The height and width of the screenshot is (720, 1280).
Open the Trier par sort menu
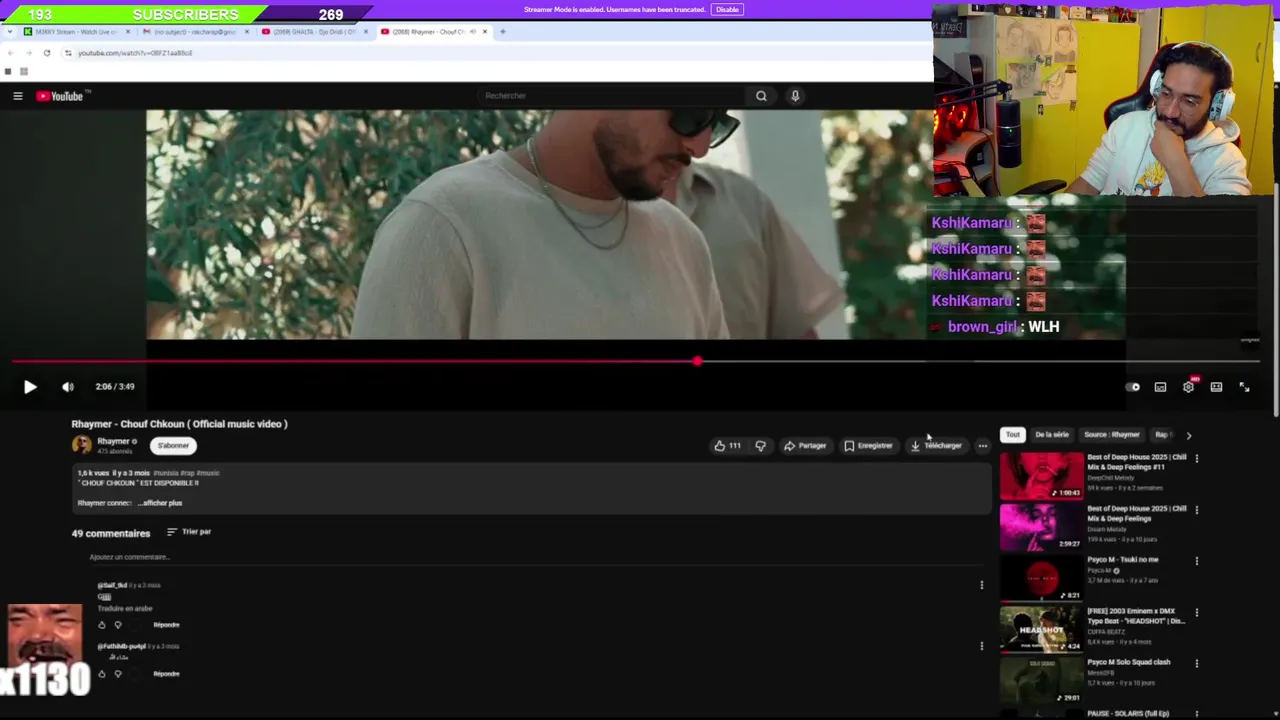(x=189, y=532)
